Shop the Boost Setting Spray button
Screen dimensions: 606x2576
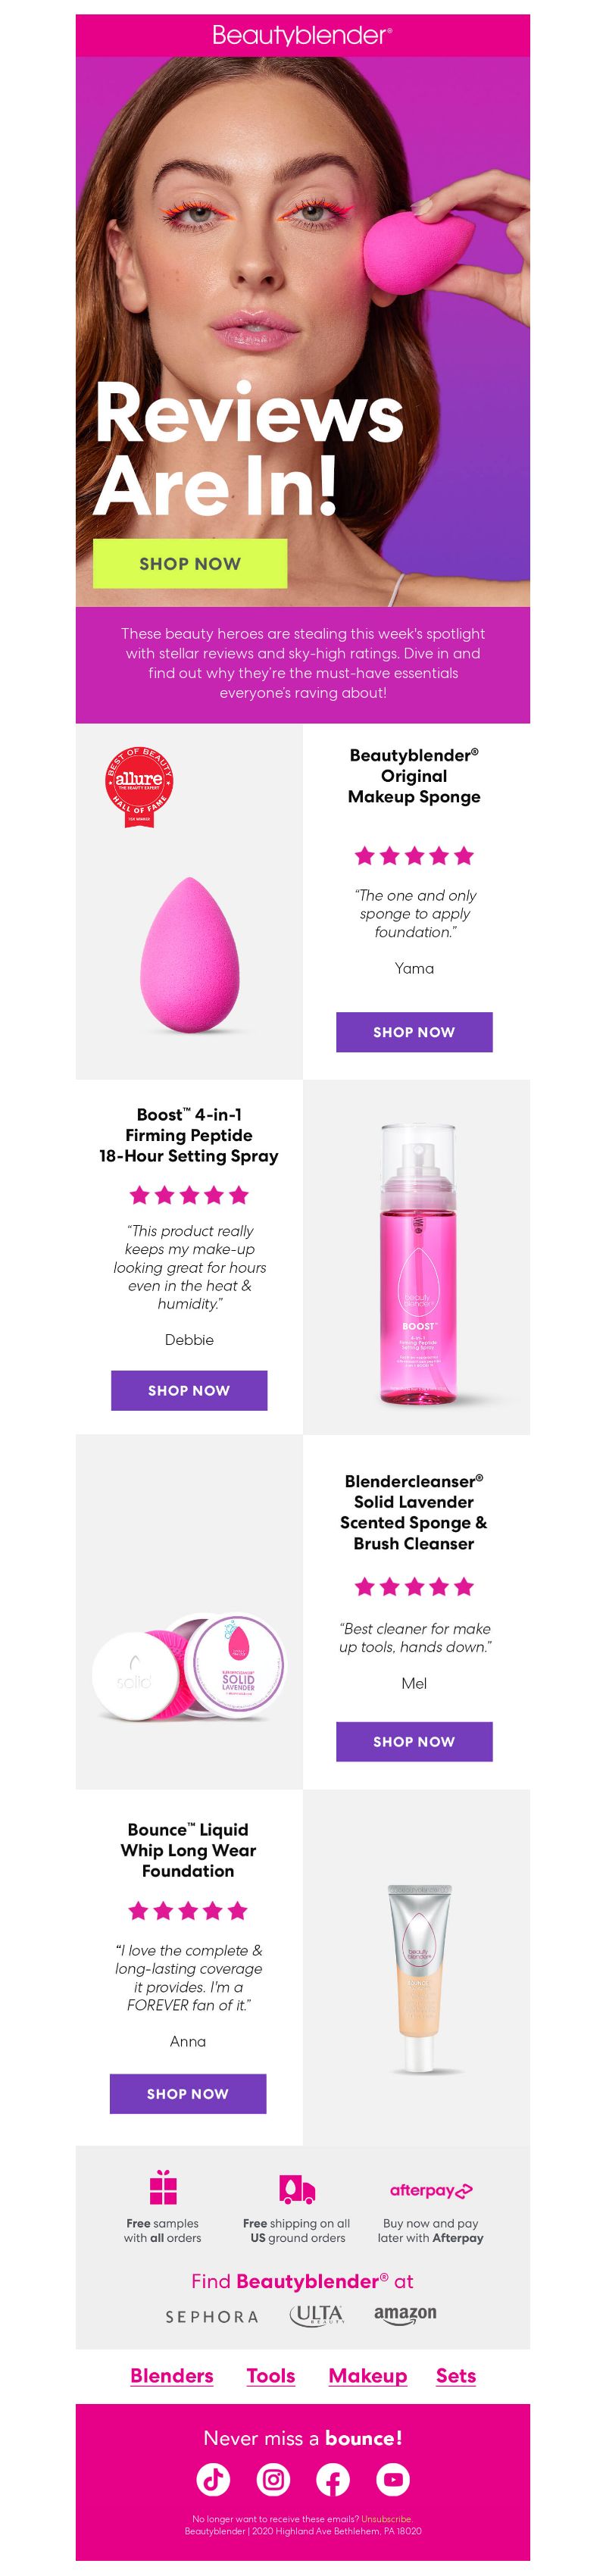point(189,1390)
